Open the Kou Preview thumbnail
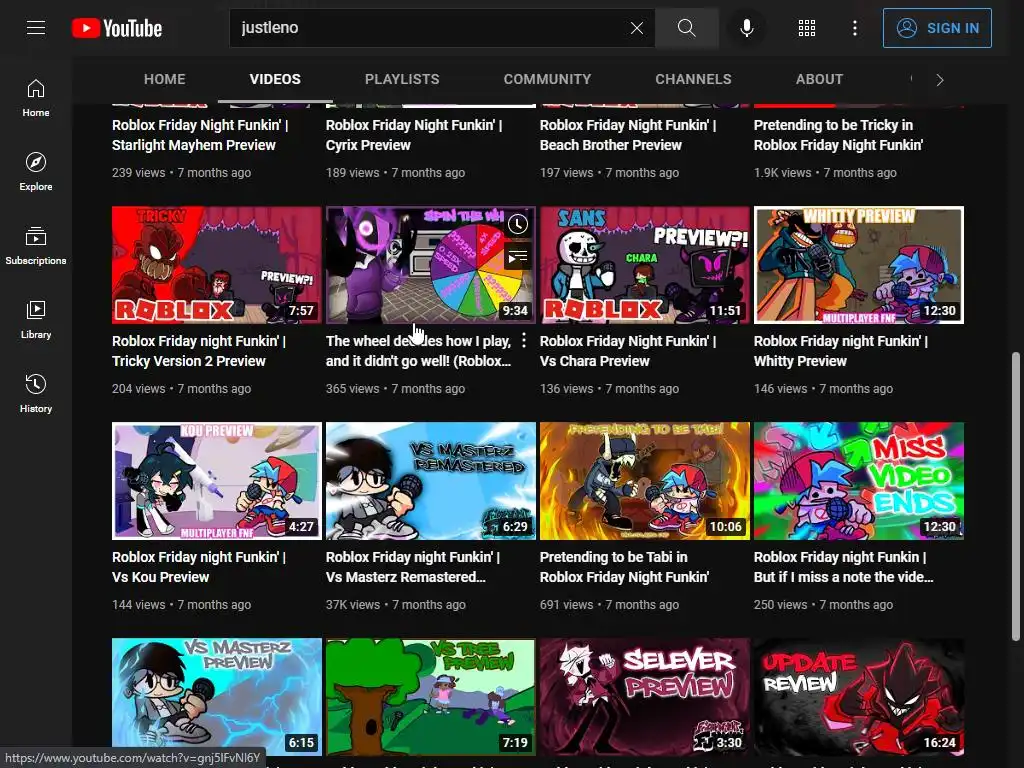 pos(217,481)
